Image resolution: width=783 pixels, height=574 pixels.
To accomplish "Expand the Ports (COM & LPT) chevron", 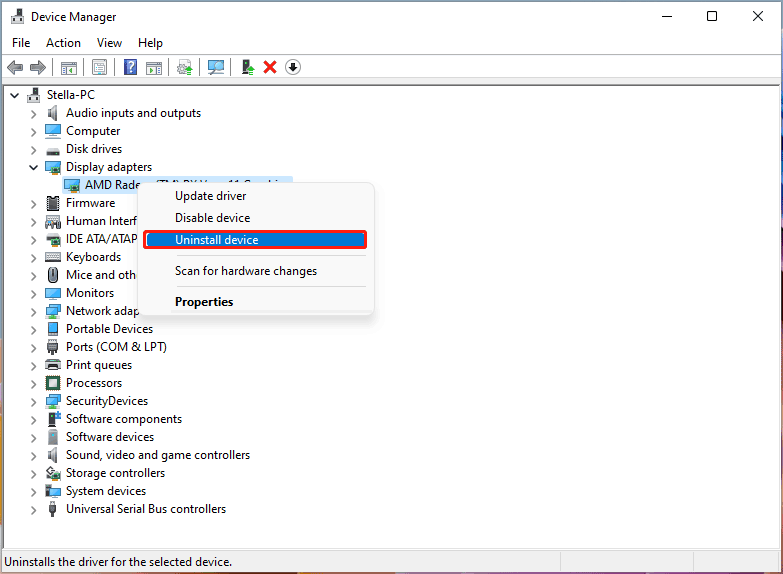I will coord(33,348).
